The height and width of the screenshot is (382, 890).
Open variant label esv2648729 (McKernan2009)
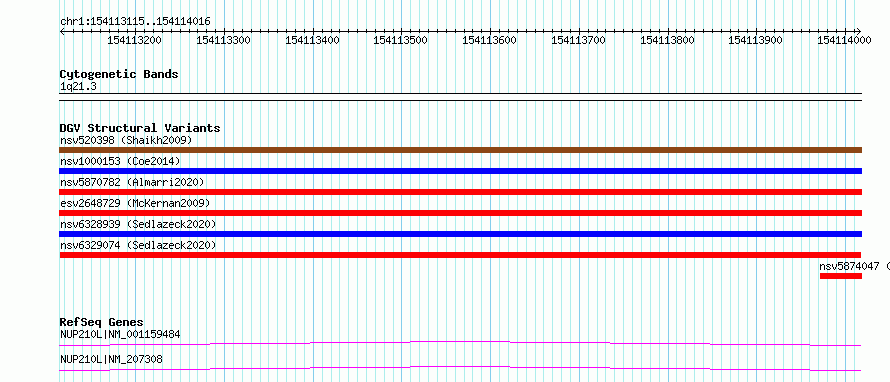pyautogui.click(x=135, y=203)
